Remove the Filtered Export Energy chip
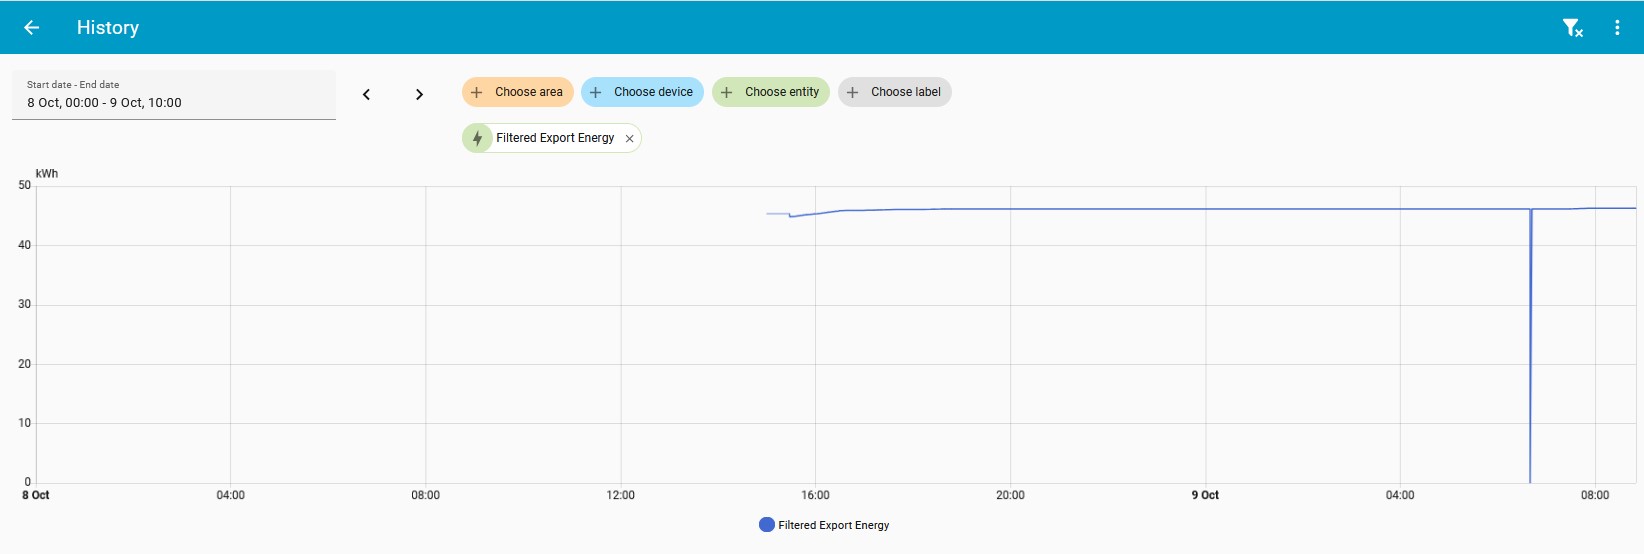 click(629, 139)
